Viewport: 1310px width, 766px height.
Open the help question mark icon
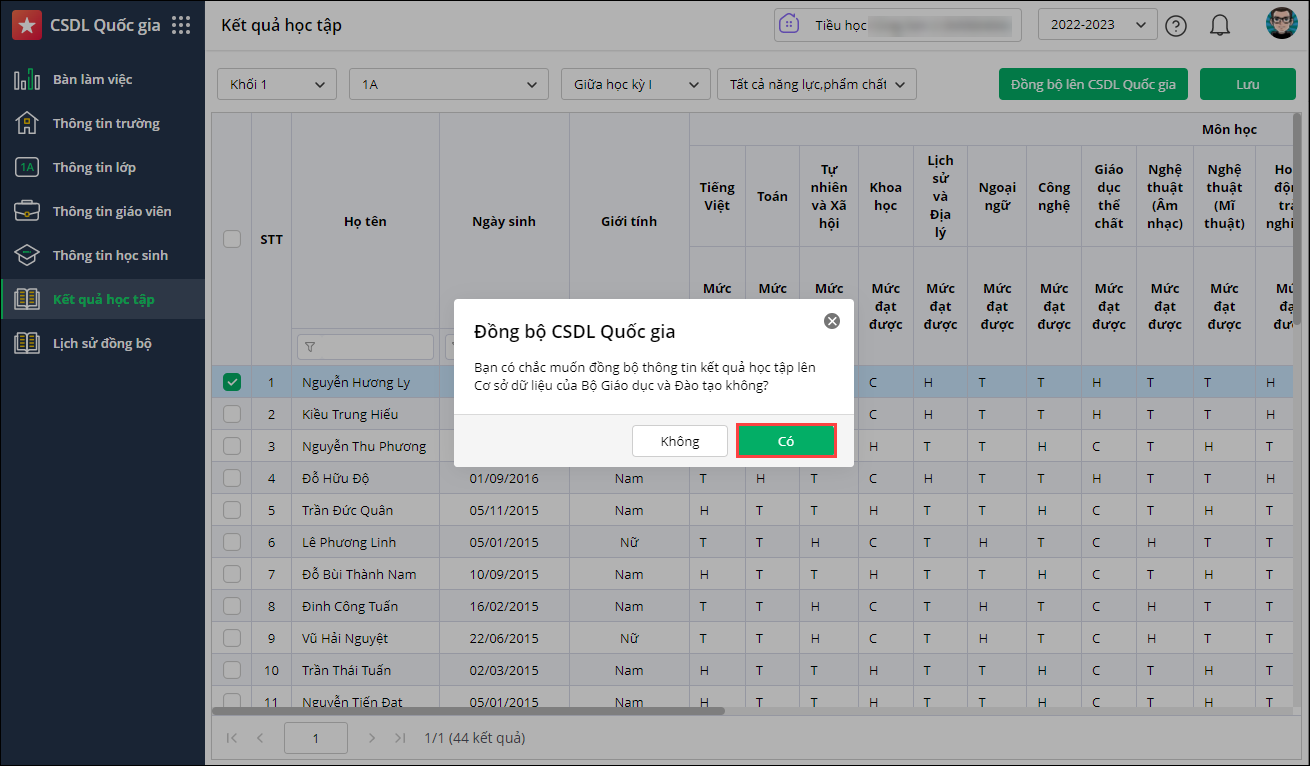(1176, 26)
